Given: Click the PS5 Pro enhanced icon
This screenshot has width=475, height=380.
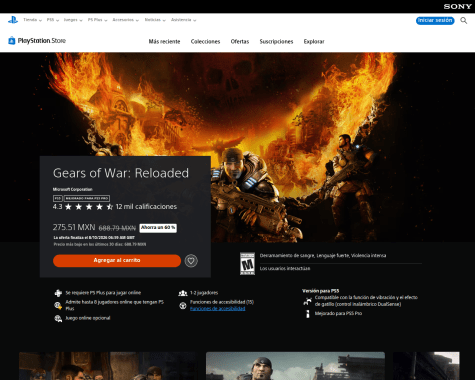Looking at the screenshot, I should (x=308, y=314).
